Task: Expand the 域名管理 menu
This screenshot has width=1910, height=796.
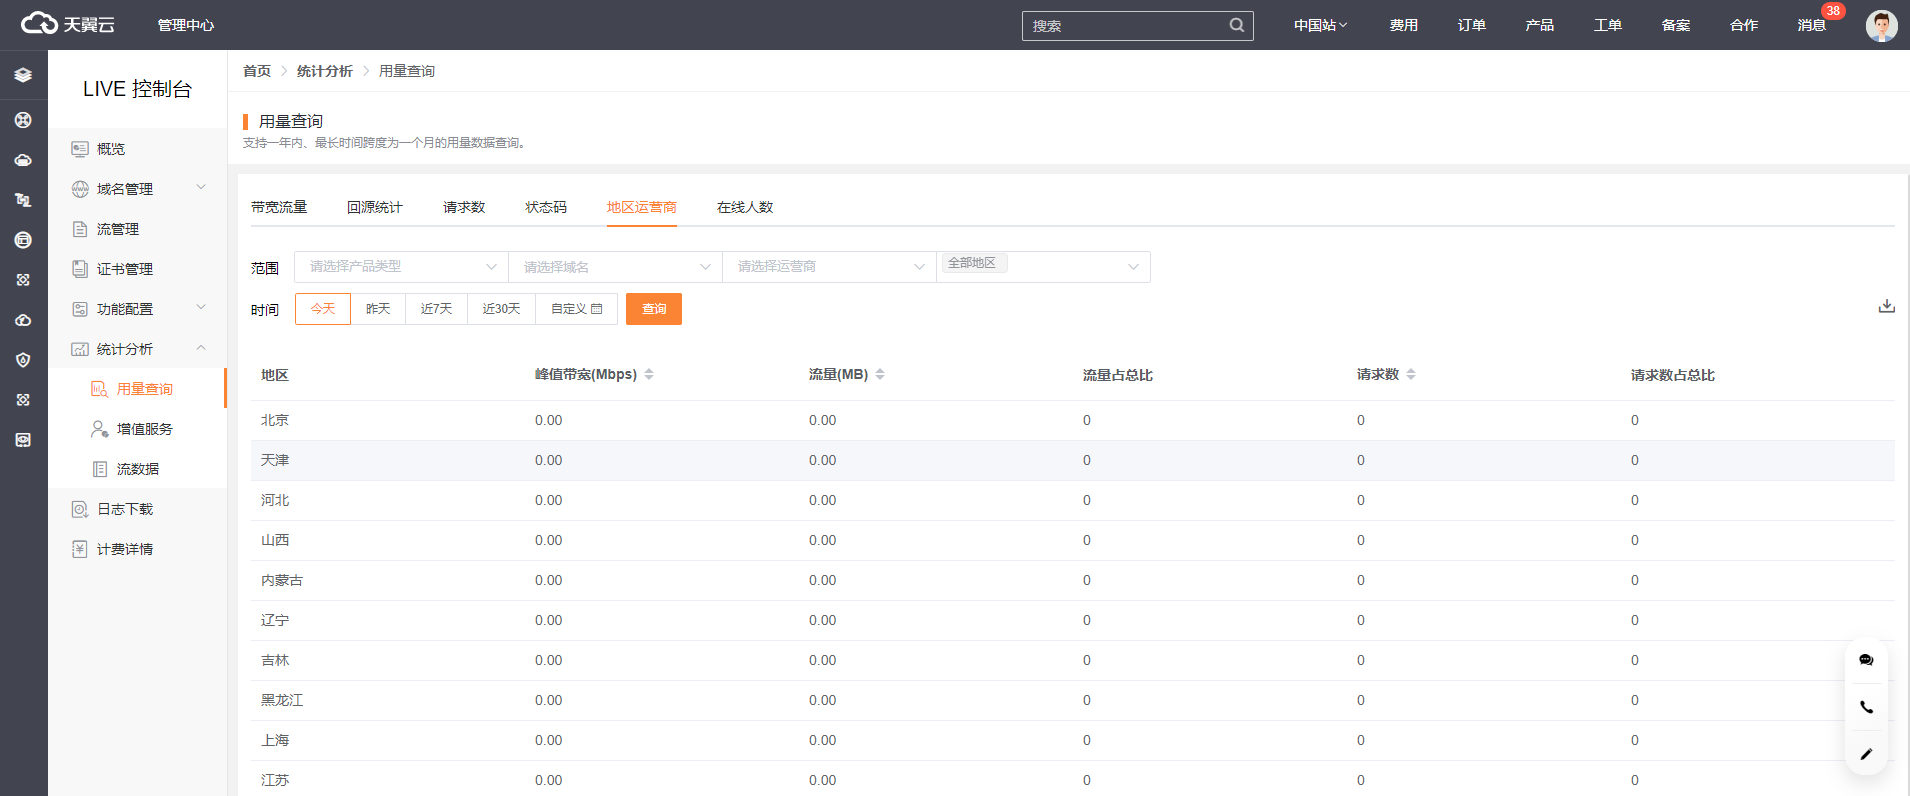Action: 137,189
